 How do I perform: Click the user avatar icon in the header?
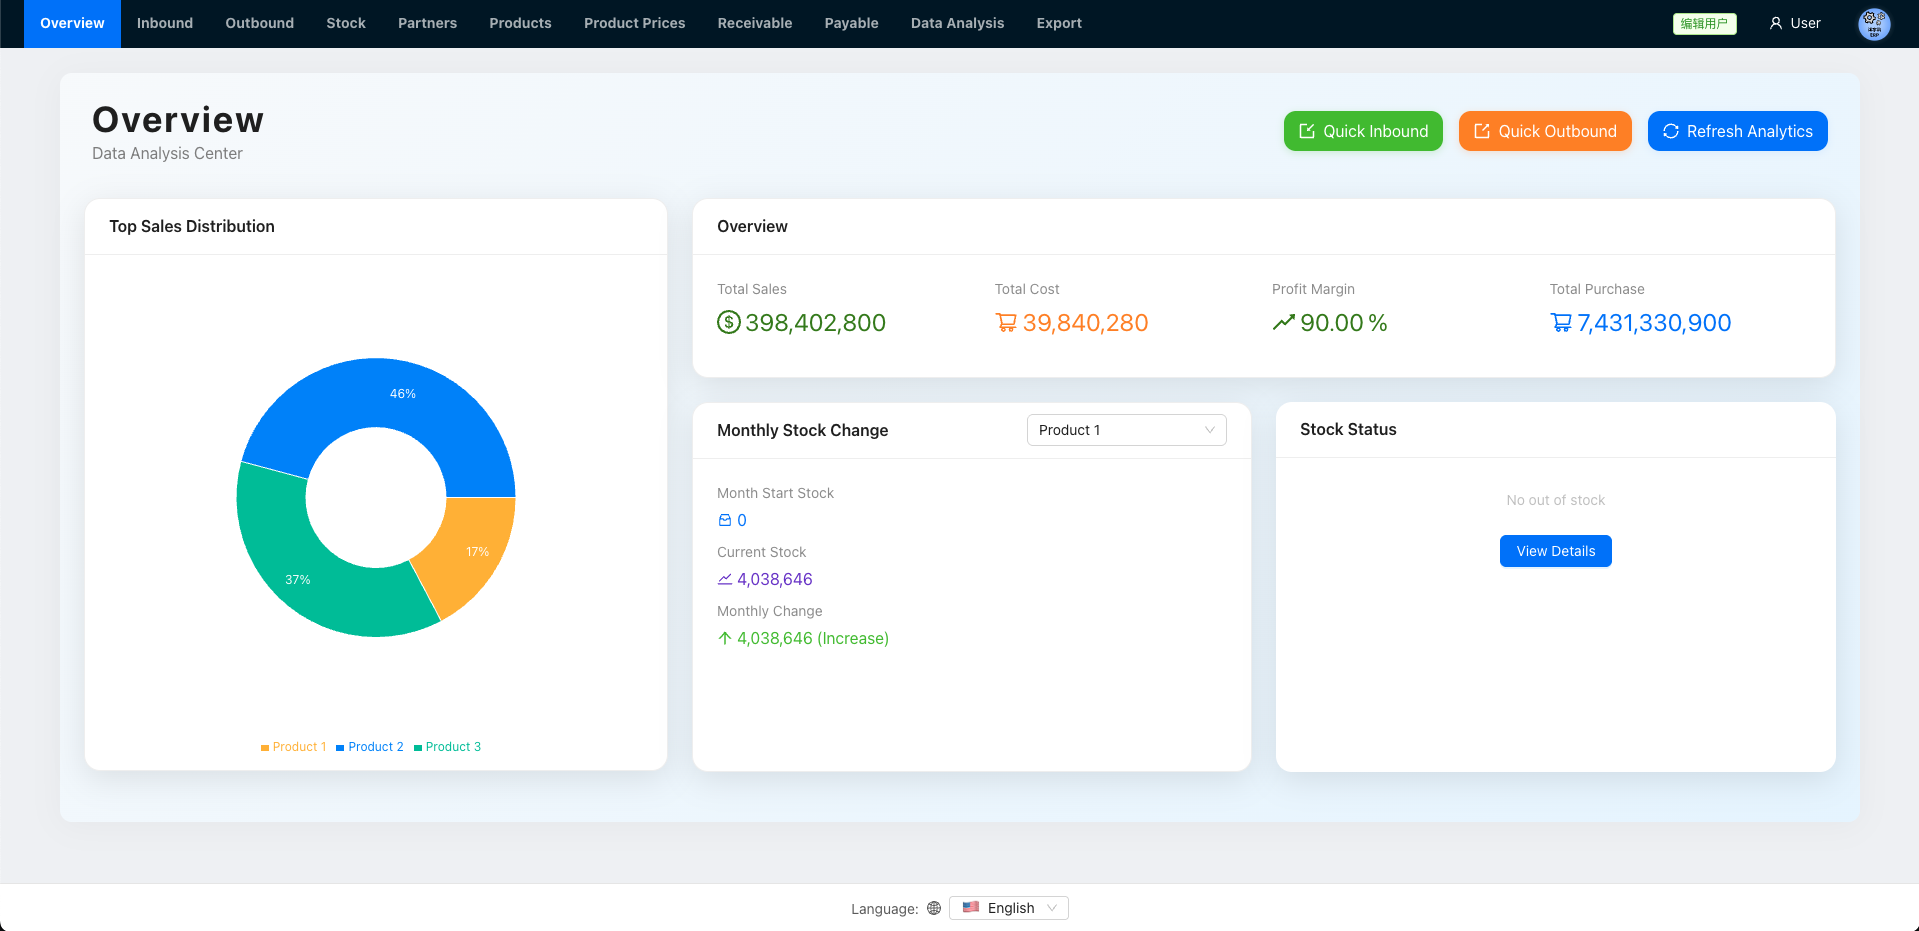pos(1873,24)
